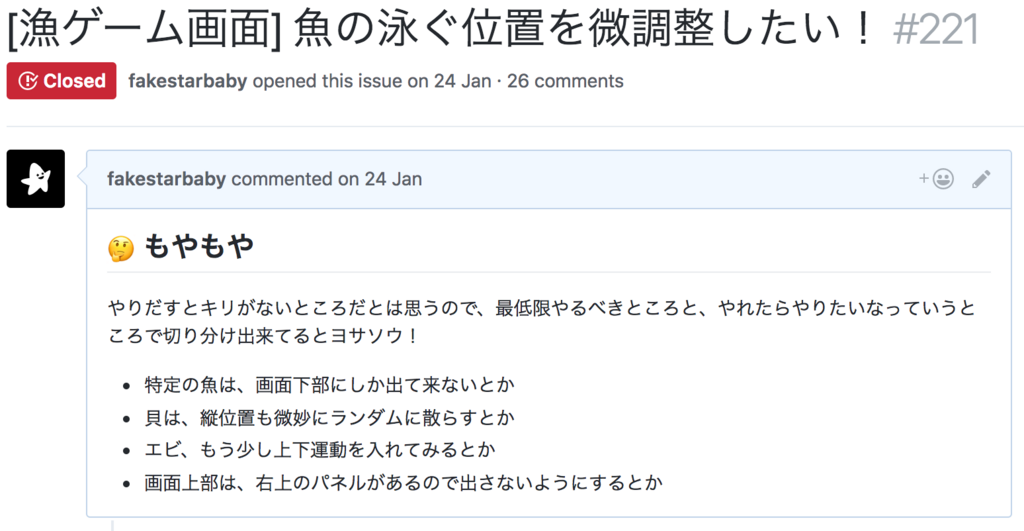Click the bullet item starting with 貝は
The height and width of the screenshot is (531, 1024).
click(x=329, y=417)
